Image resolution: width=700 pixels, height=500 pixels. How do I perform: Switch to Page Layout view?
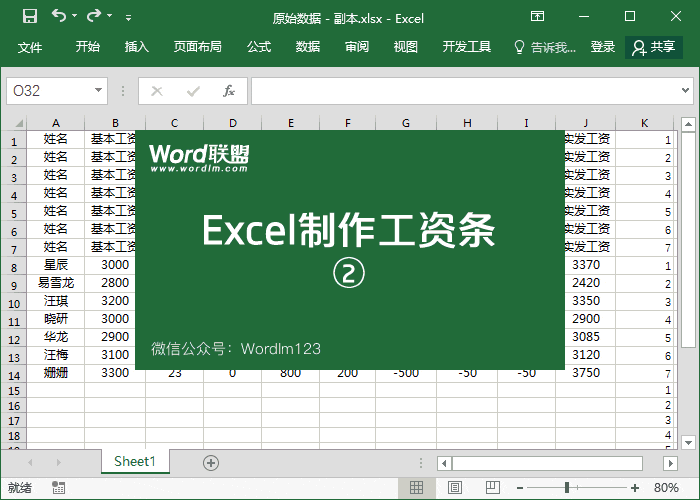click(453, 488)
